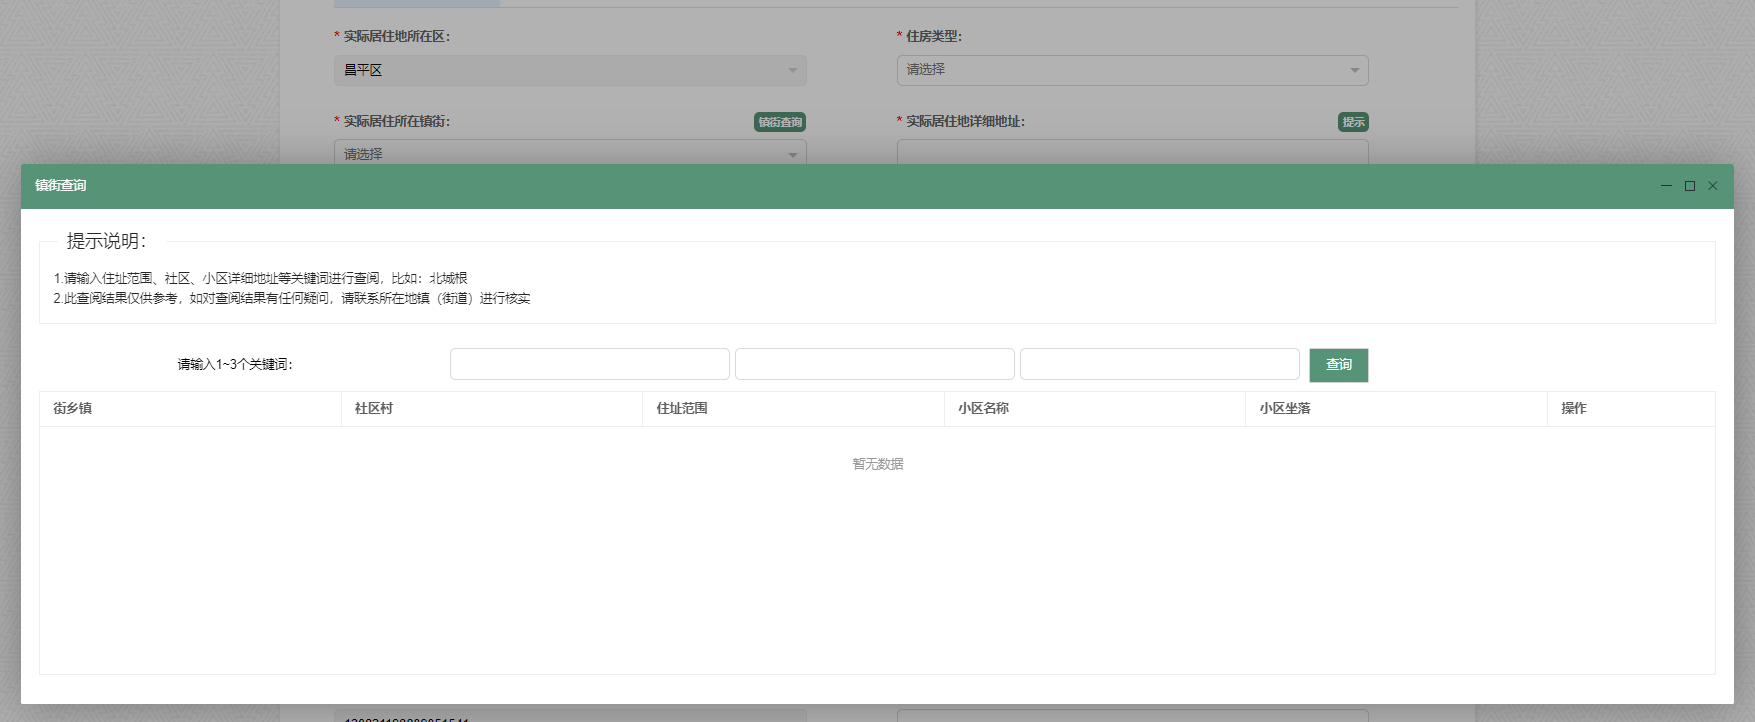The height and width of the screenshot is (722, 1755).
Task: Click the 镇街查询 dialog title bar text
Action: (61, 186)
